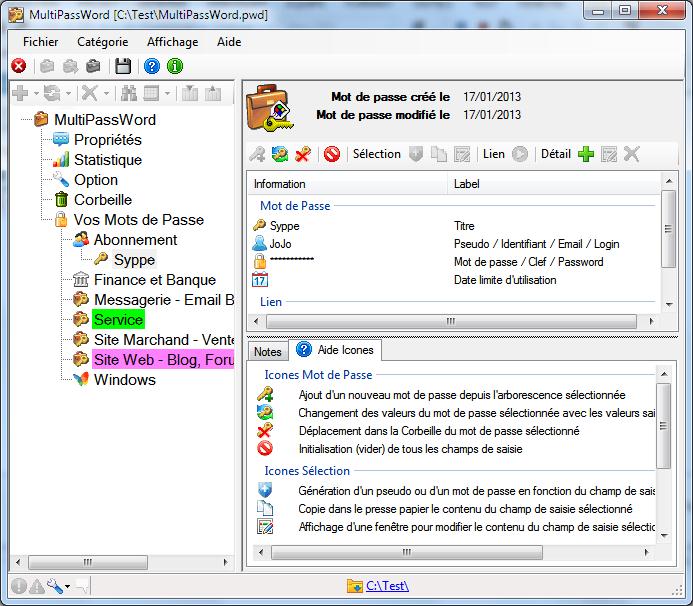Select the Abonnement category
Viewport: 693px width, 606px height.
coord(135,240)
